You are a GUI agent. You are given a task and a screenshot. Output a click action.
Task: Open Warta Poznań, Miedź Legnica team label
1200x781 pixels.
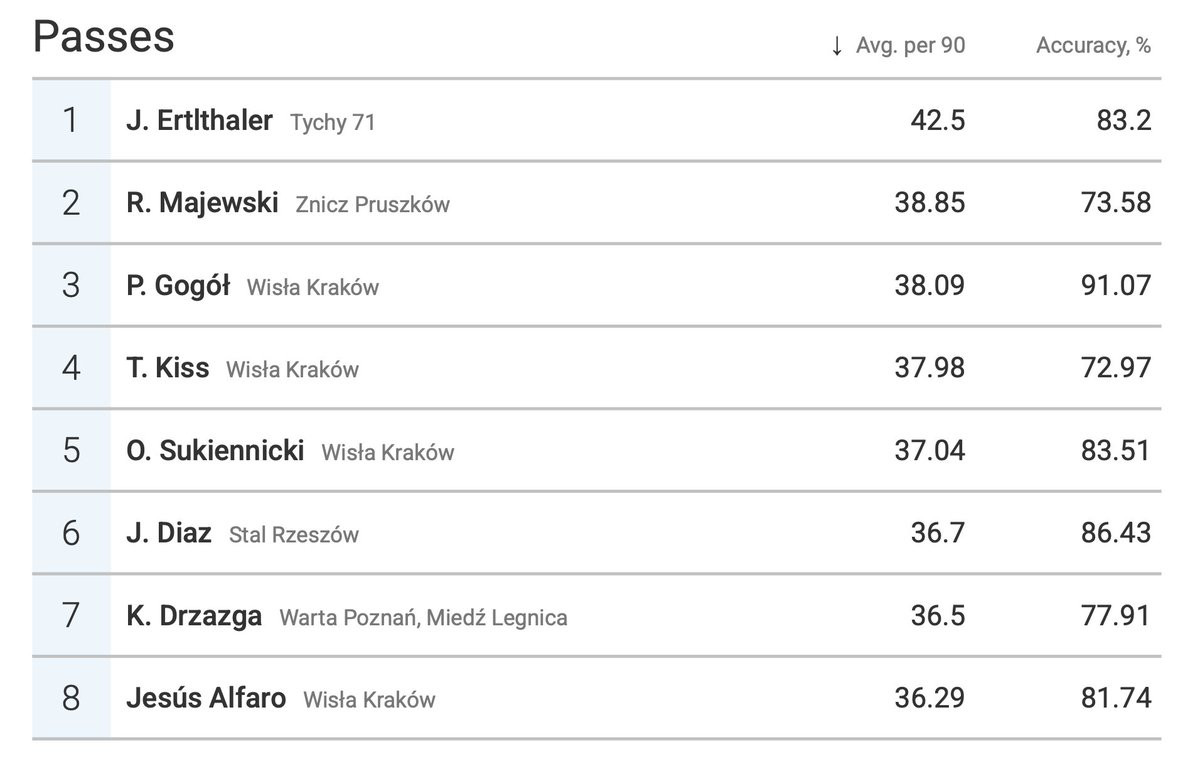pos(423,618)
